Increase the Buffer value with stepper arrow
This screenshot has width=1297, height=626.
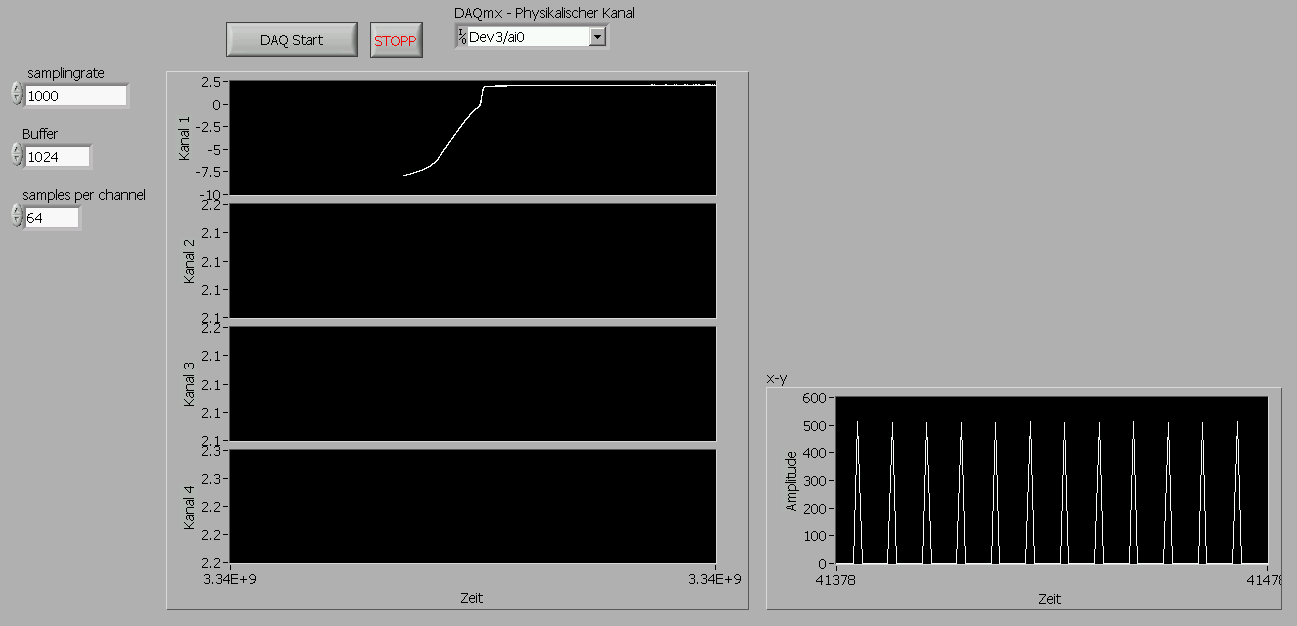point(16,150)
